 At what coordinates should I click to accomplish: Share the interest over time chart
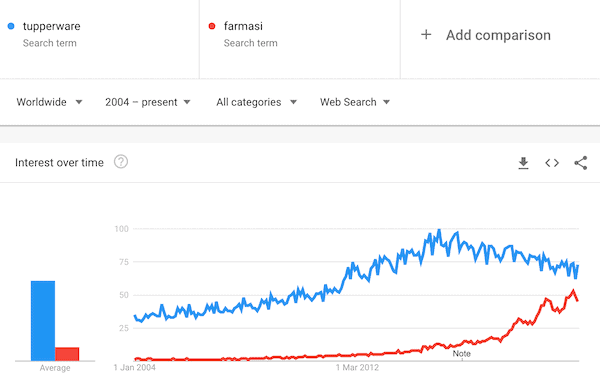[580, 163]
